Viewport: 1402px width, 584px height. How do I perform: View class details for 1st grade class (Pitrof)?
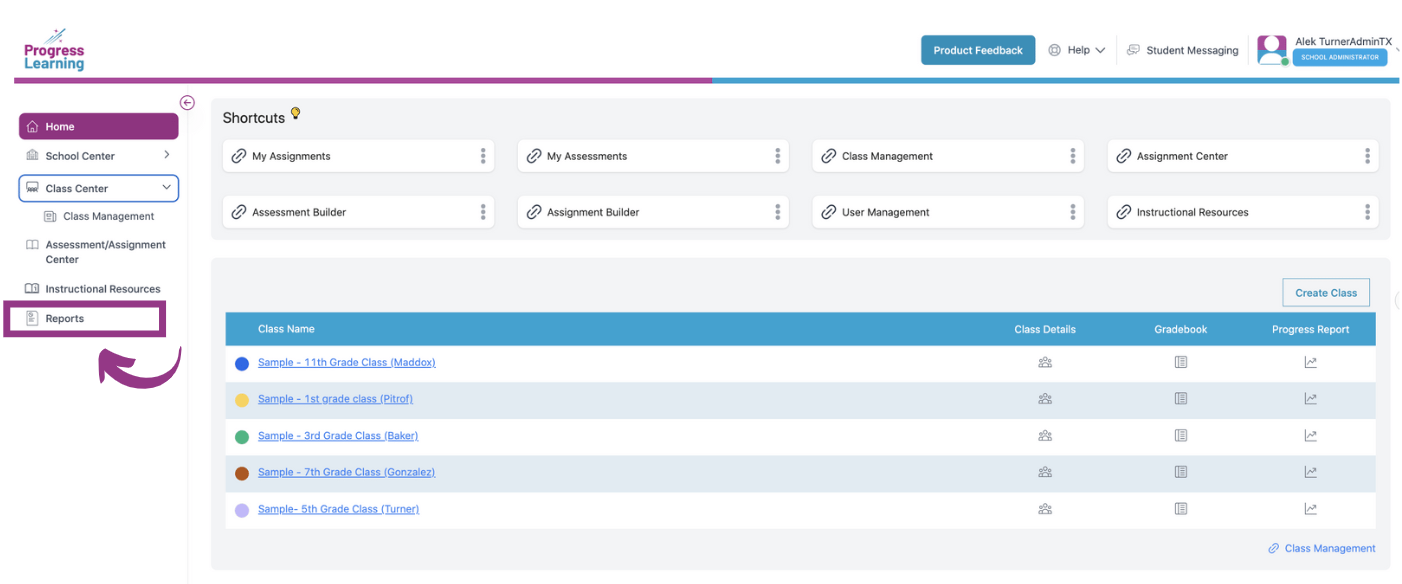click(1045, 399)
